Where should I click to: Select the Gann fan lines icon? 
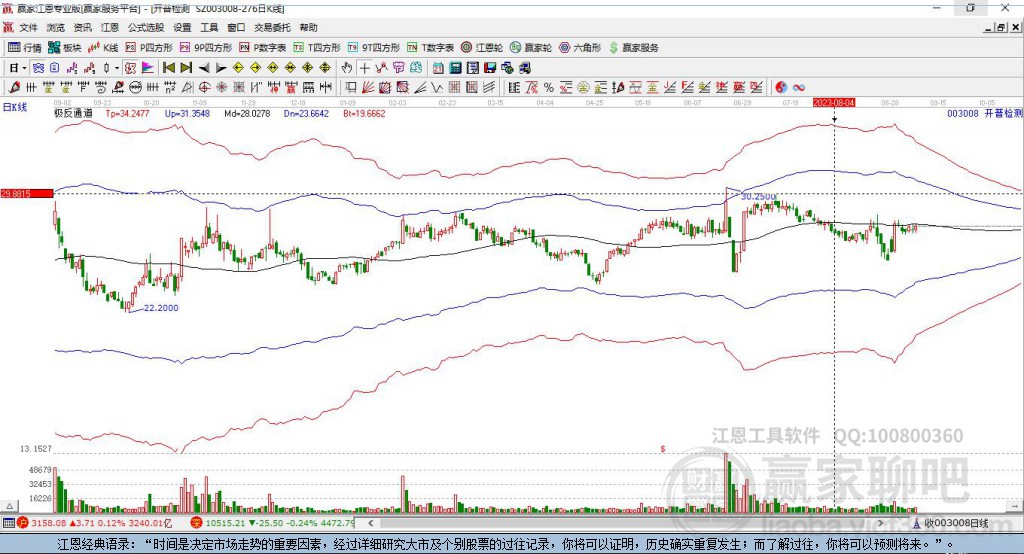point(367,87)
